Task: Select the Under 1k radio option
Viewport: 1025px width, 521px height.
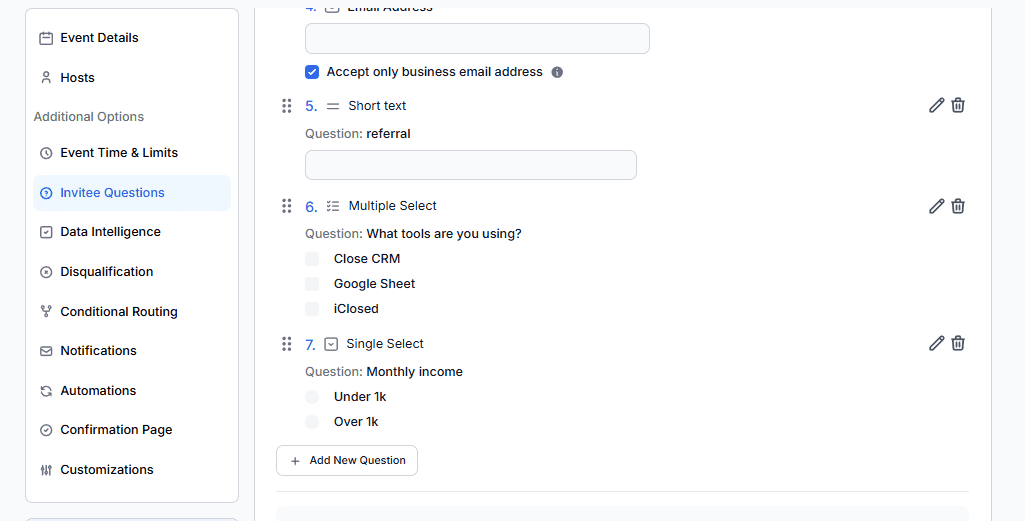Action: point(312,397)
